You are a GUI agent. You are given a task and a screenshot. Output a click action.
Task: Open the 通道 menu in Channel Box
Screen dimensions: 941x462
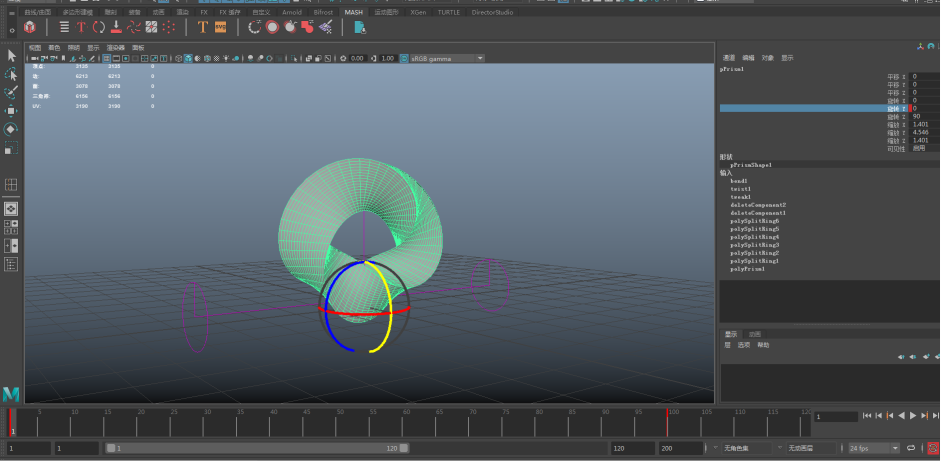[x=729, y=58]
